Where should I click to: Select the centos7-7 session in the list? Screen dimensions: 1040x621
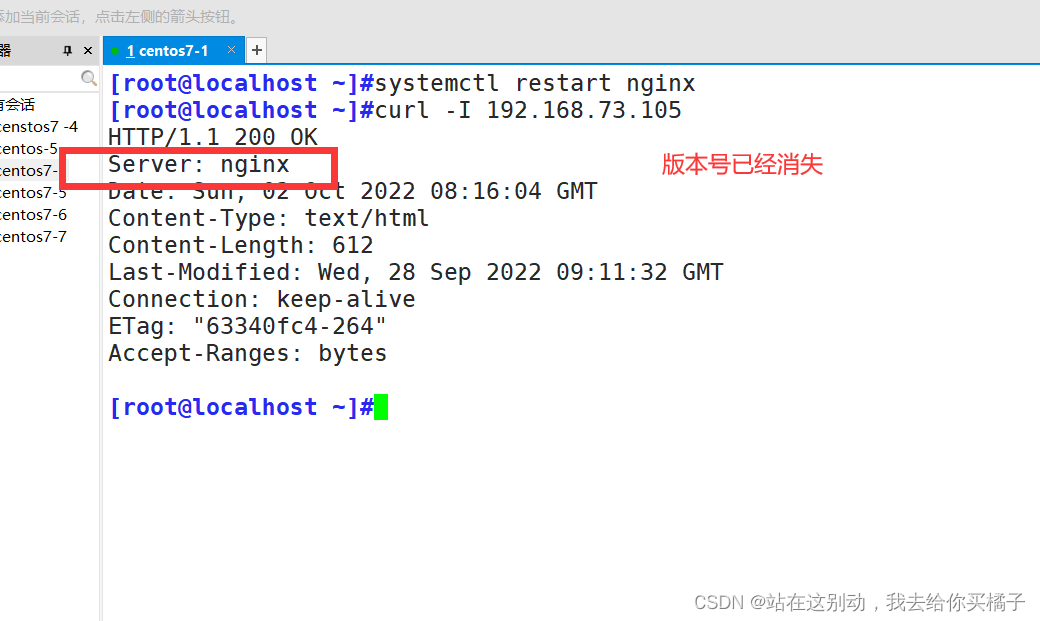click(33, 237)
